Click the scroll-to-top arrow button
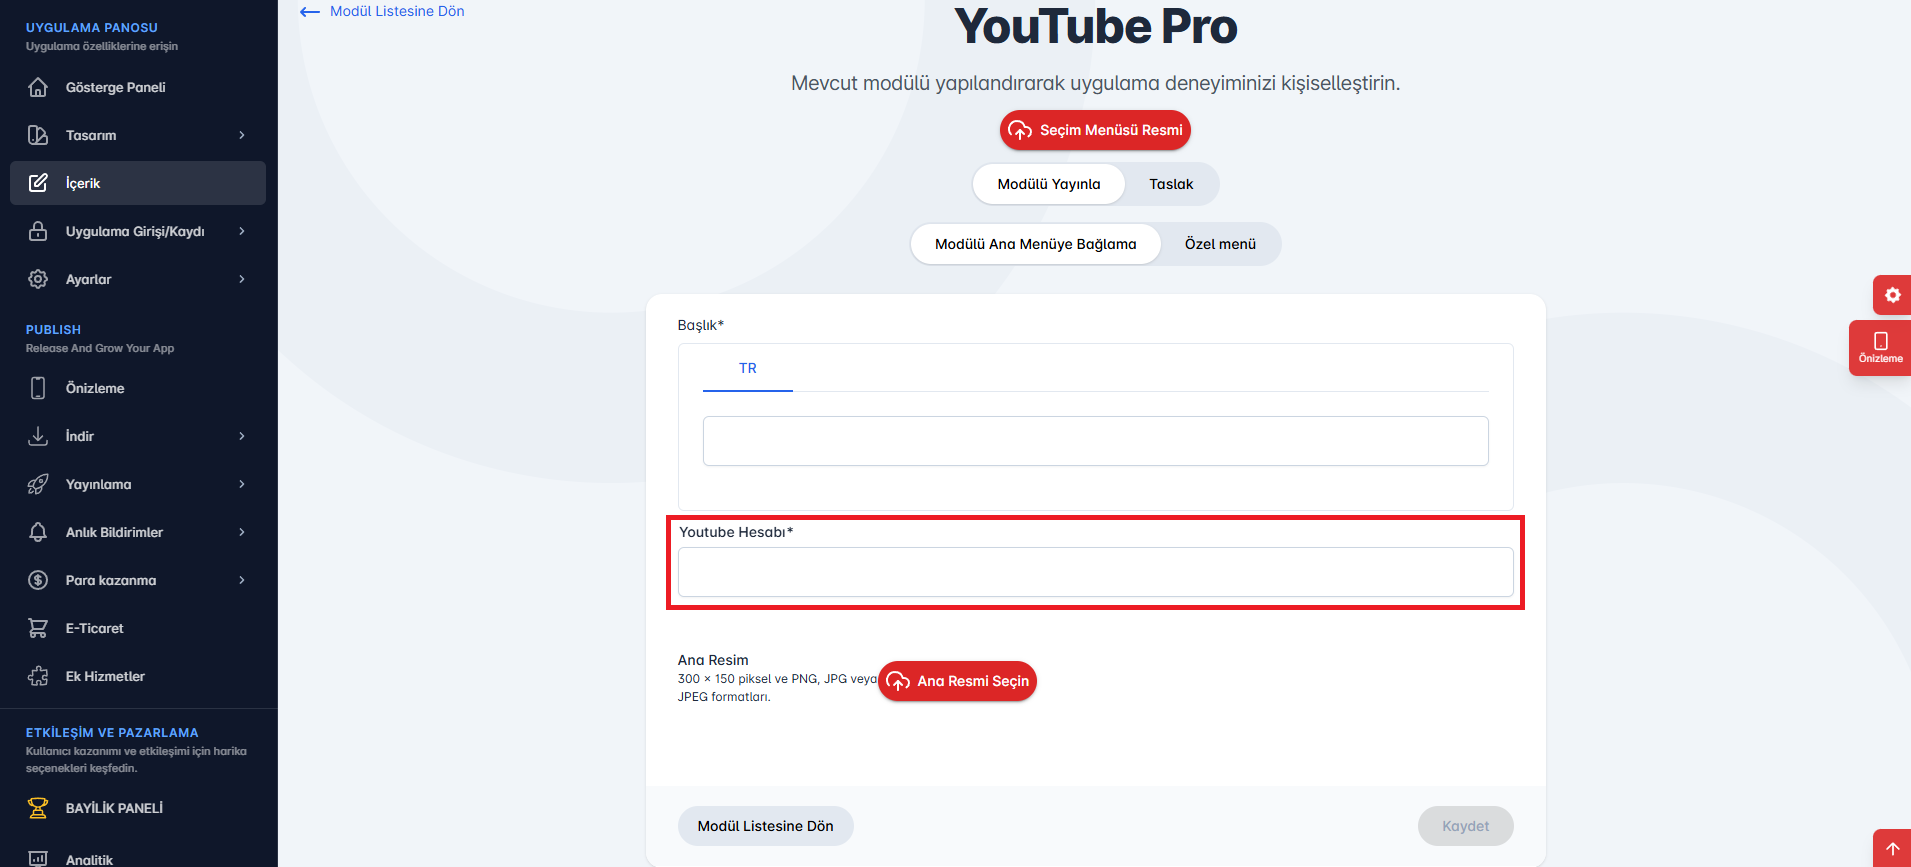The height and width of the screenshot is (867, 1911). [x=1892, y=848]
